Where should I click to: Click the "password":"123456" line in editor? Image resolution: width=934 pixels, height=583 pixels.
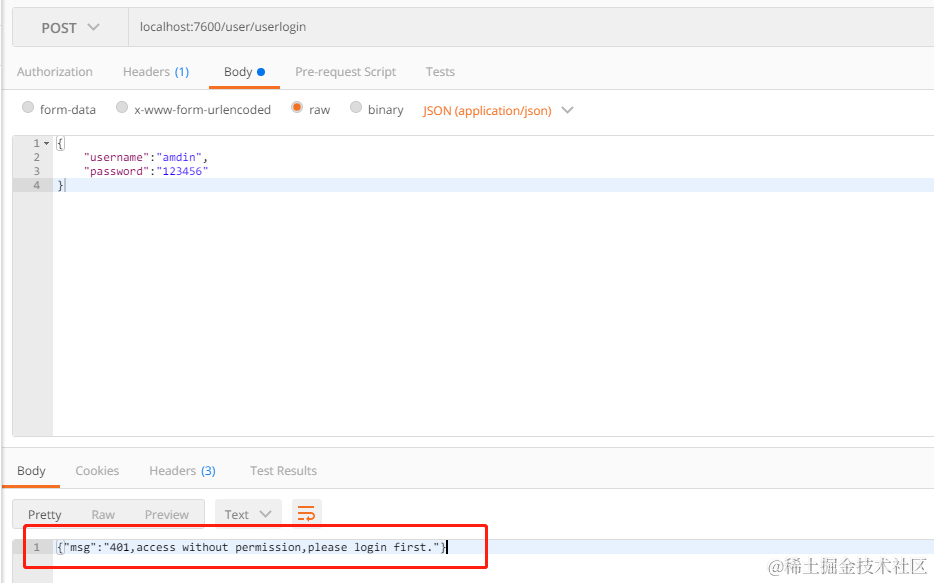[146, 172]
